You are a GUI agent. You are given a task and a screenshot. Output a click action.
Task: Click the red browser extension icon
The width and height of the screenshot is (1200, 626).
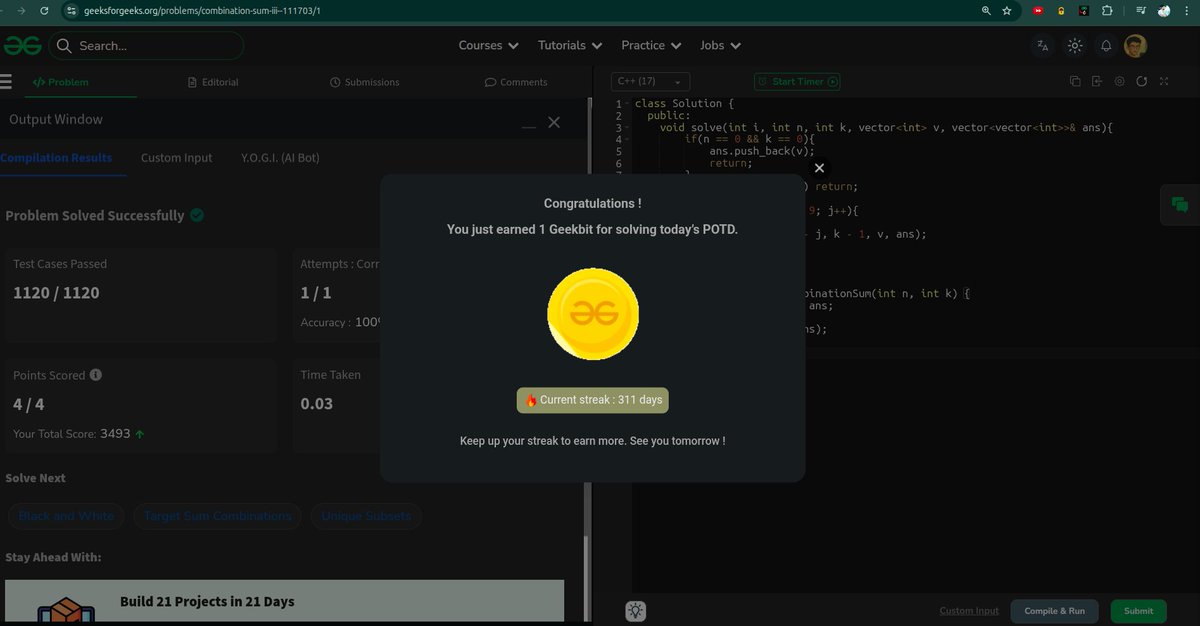pyautogui.click(x=1039, y=10)
